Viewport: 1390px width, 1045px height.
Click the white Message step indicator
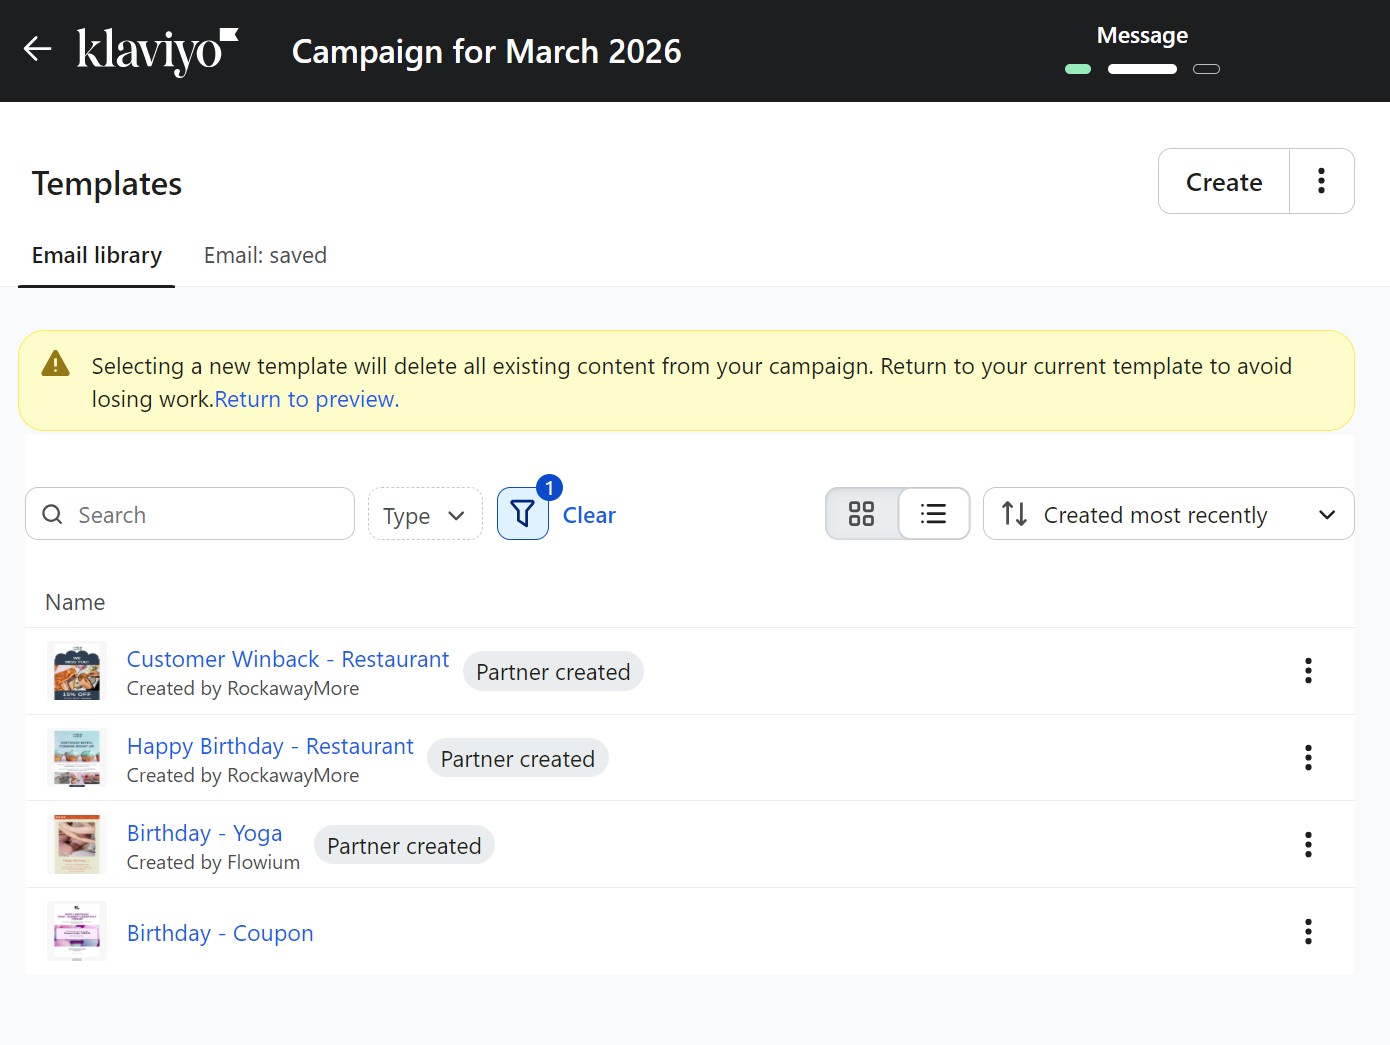click(1142, 69)
